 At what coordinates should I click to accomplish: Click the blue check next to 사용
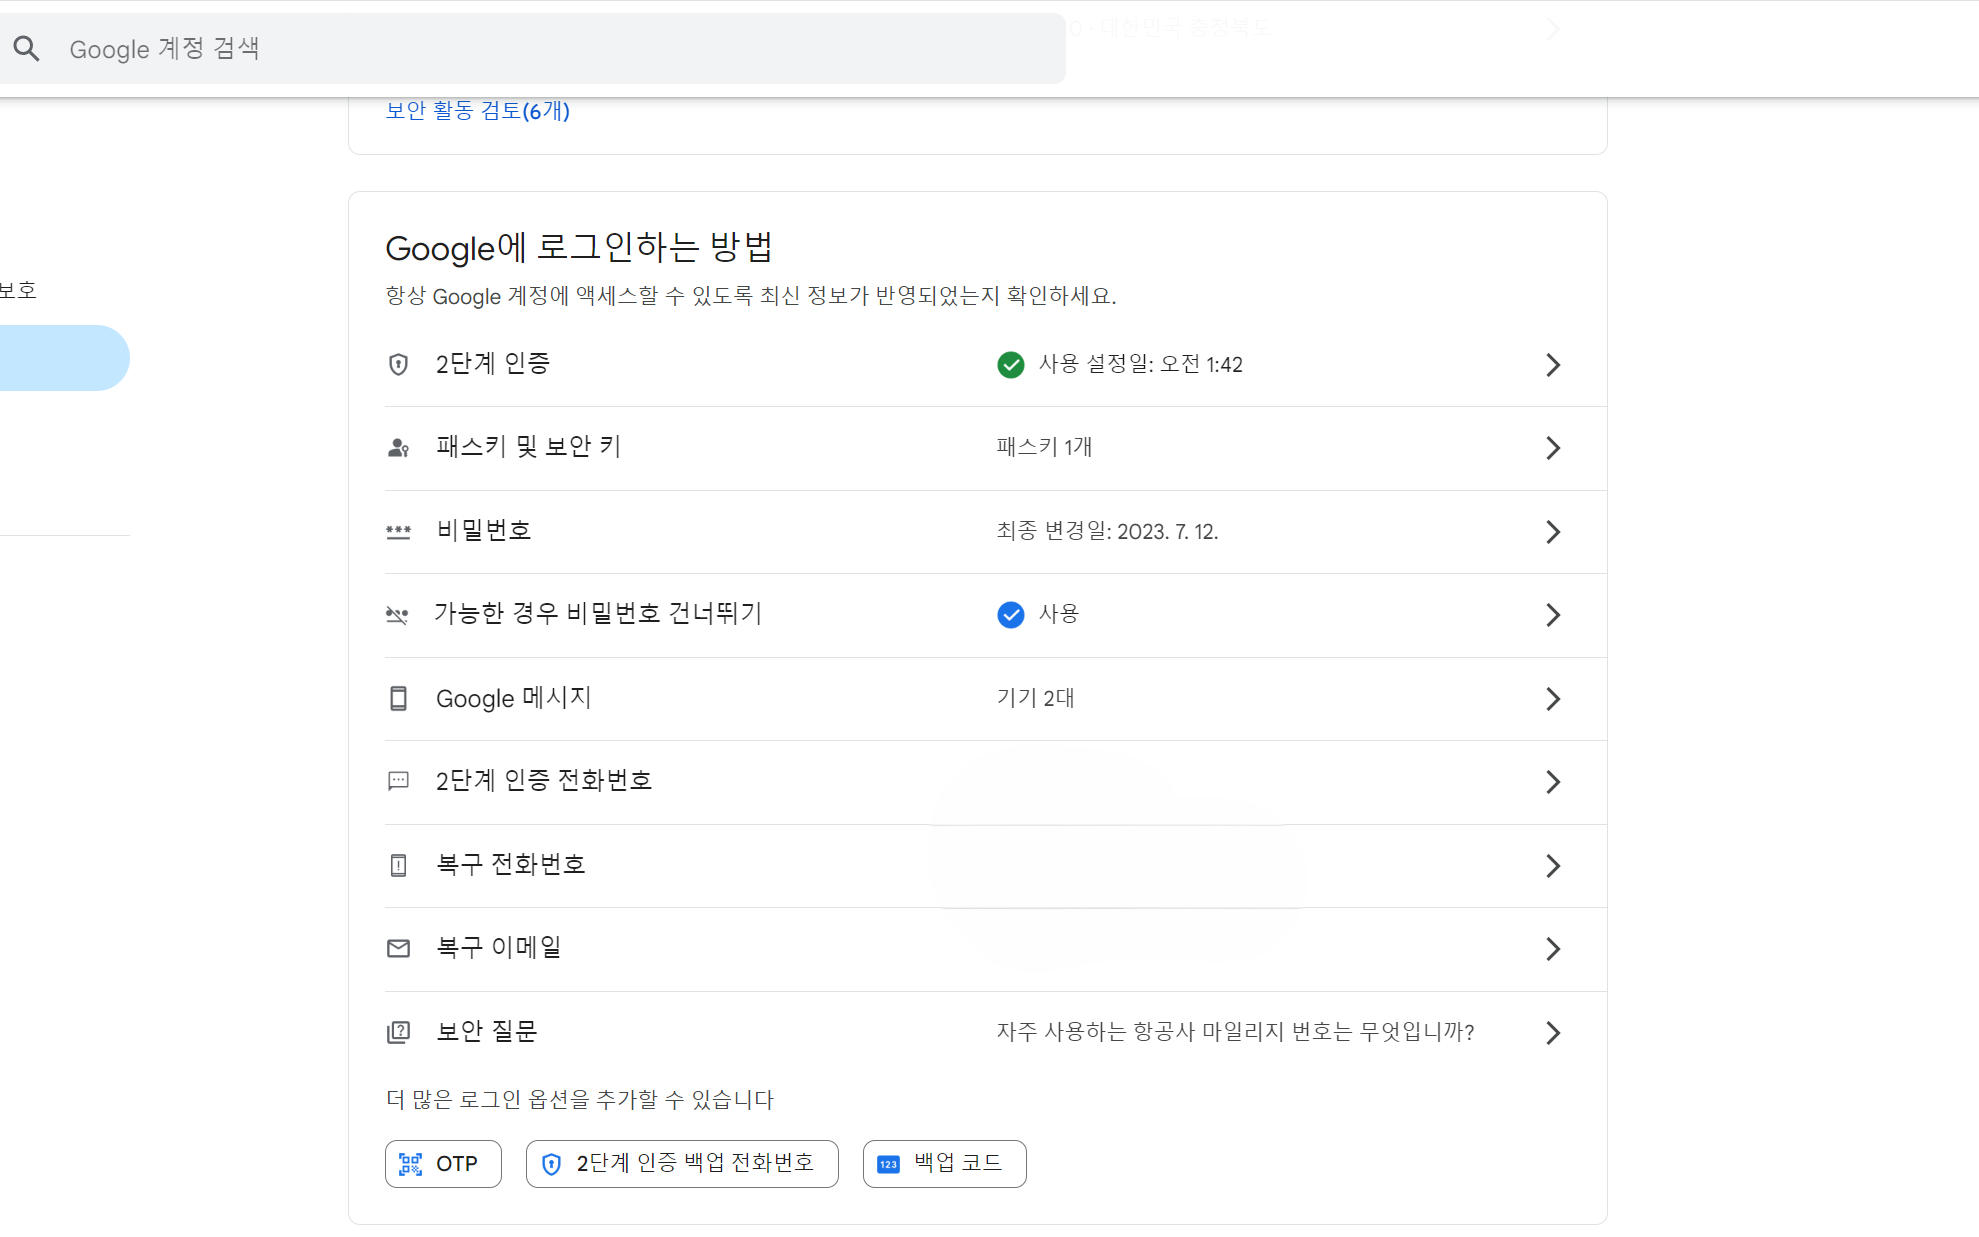[1011, 615]
